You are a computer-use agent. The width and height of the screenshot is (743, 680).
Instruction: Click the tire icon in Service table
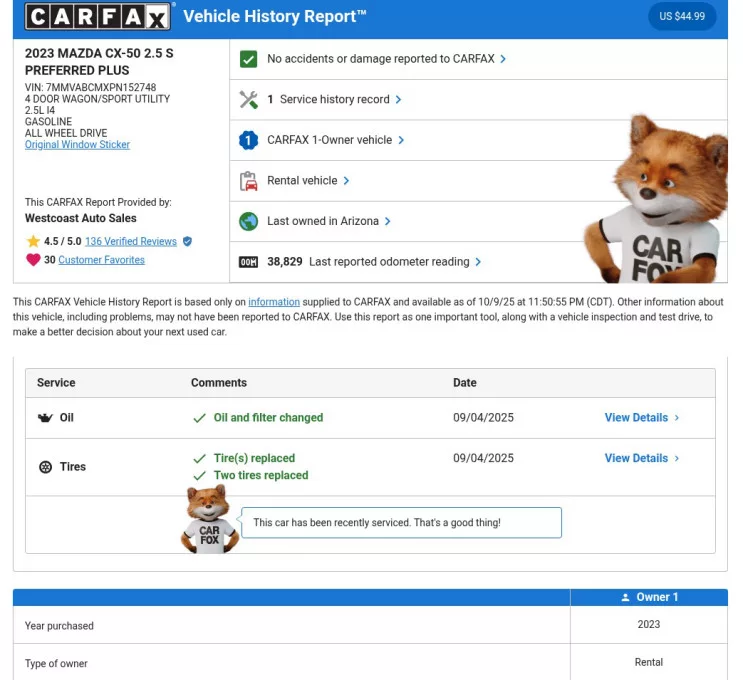tap(45, 467)
